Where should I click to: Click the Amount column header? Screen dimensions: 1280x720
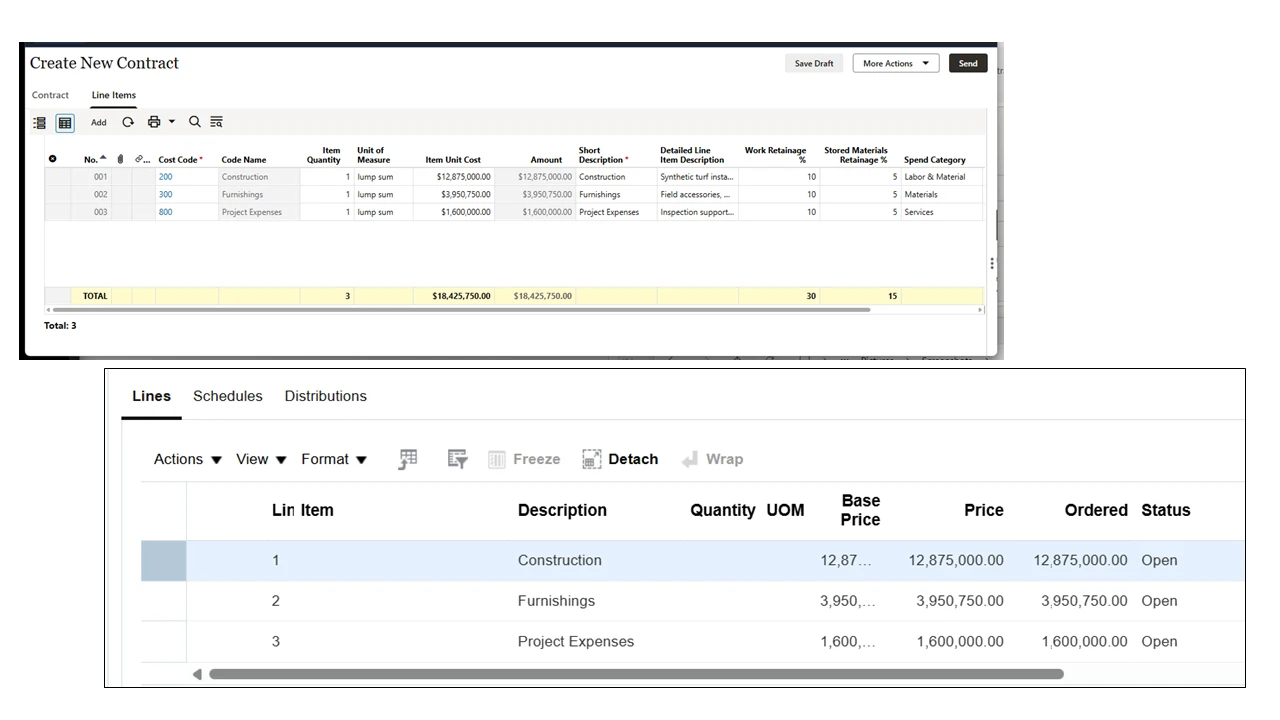546,160
